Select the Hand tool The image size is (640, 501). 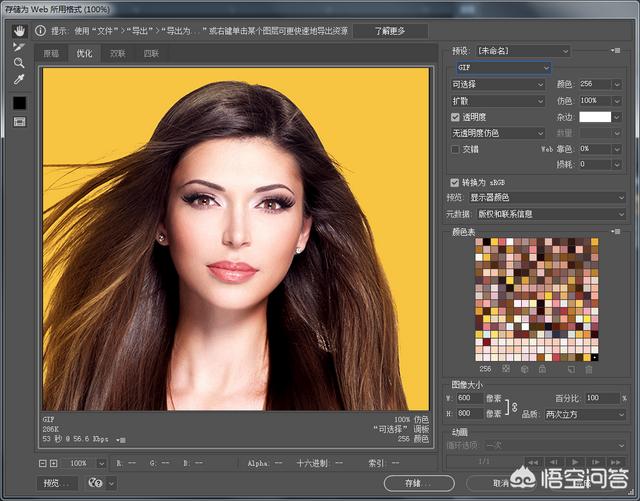tap(19, 31)
